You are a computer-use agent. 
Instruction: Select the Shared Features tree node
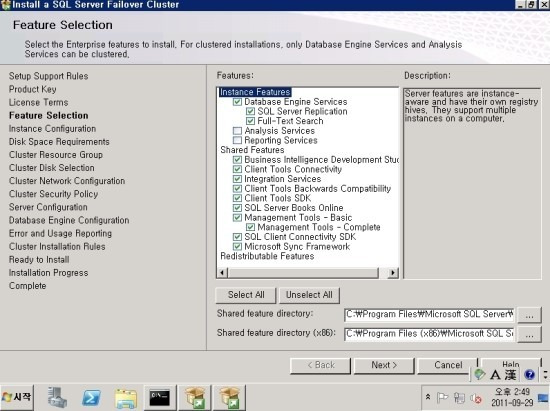coord(252,150)
